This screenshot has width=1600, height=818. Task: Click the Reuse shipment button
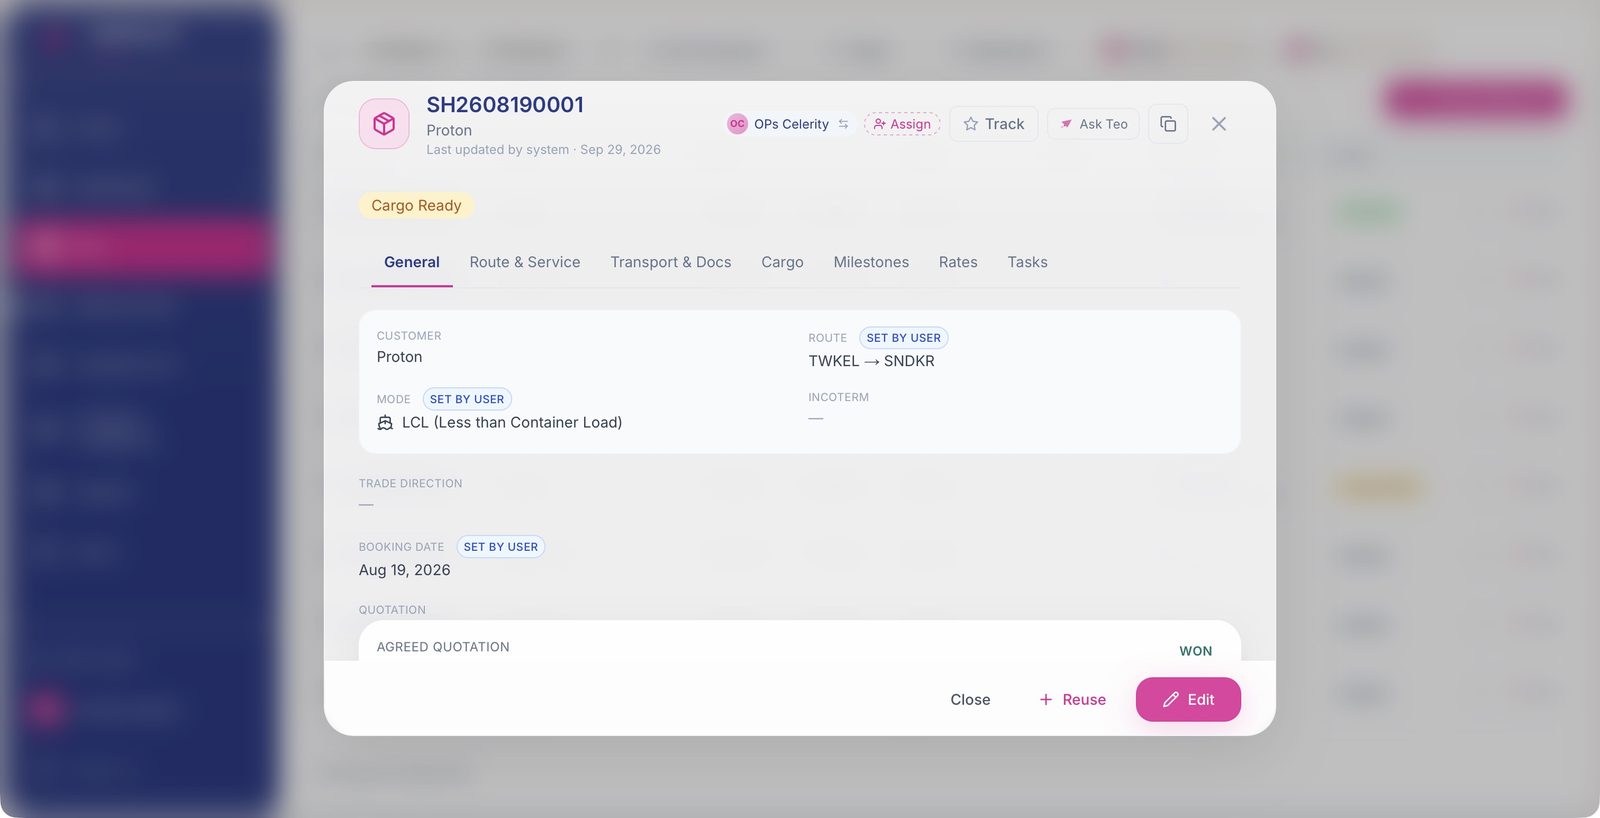coord(1072,699)
